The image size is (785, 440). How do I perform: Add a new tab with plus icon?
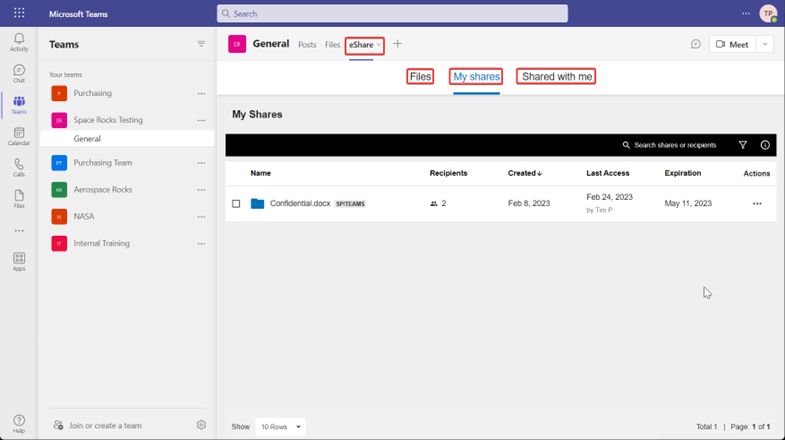tap(398, 44)
